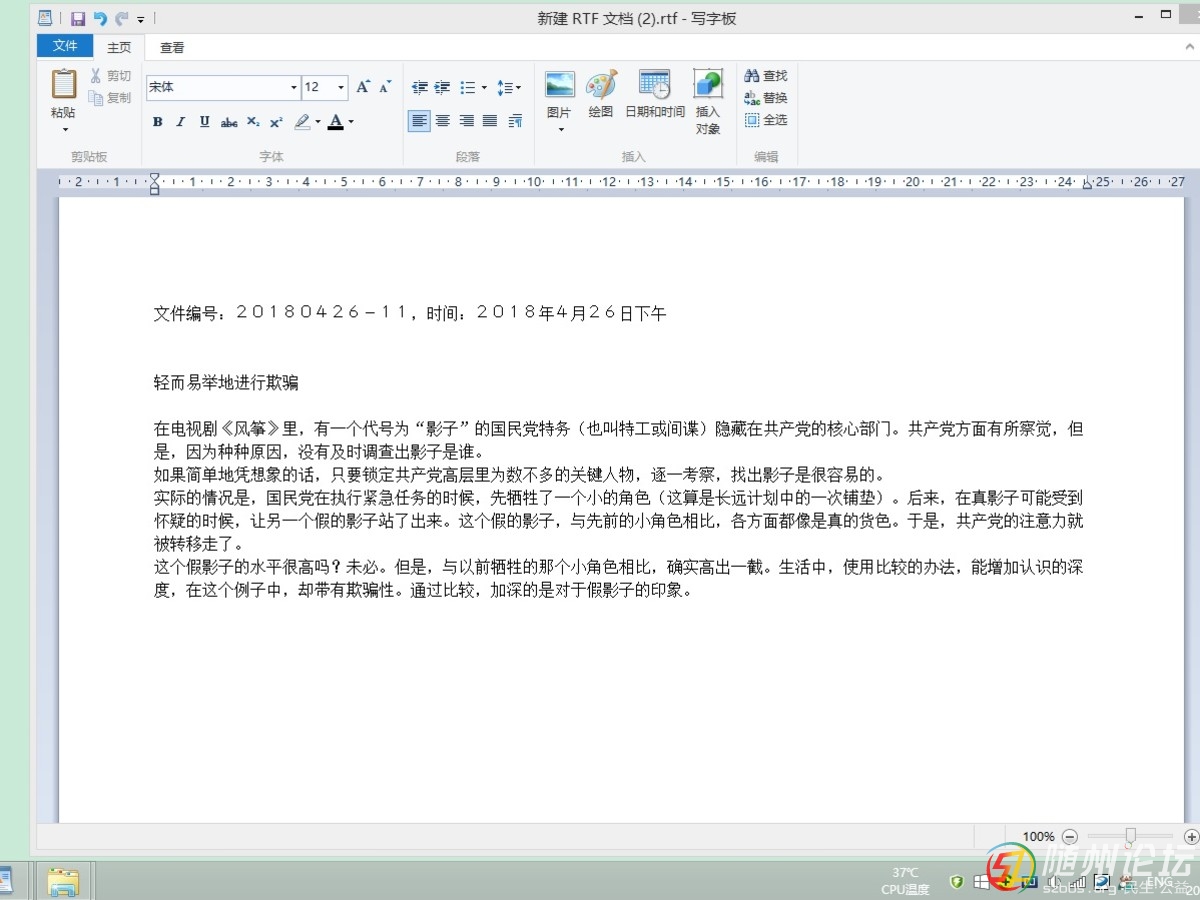Toggle underline formatting
The width and height of the screenshot is (1200, 900).
coord(205,122)
